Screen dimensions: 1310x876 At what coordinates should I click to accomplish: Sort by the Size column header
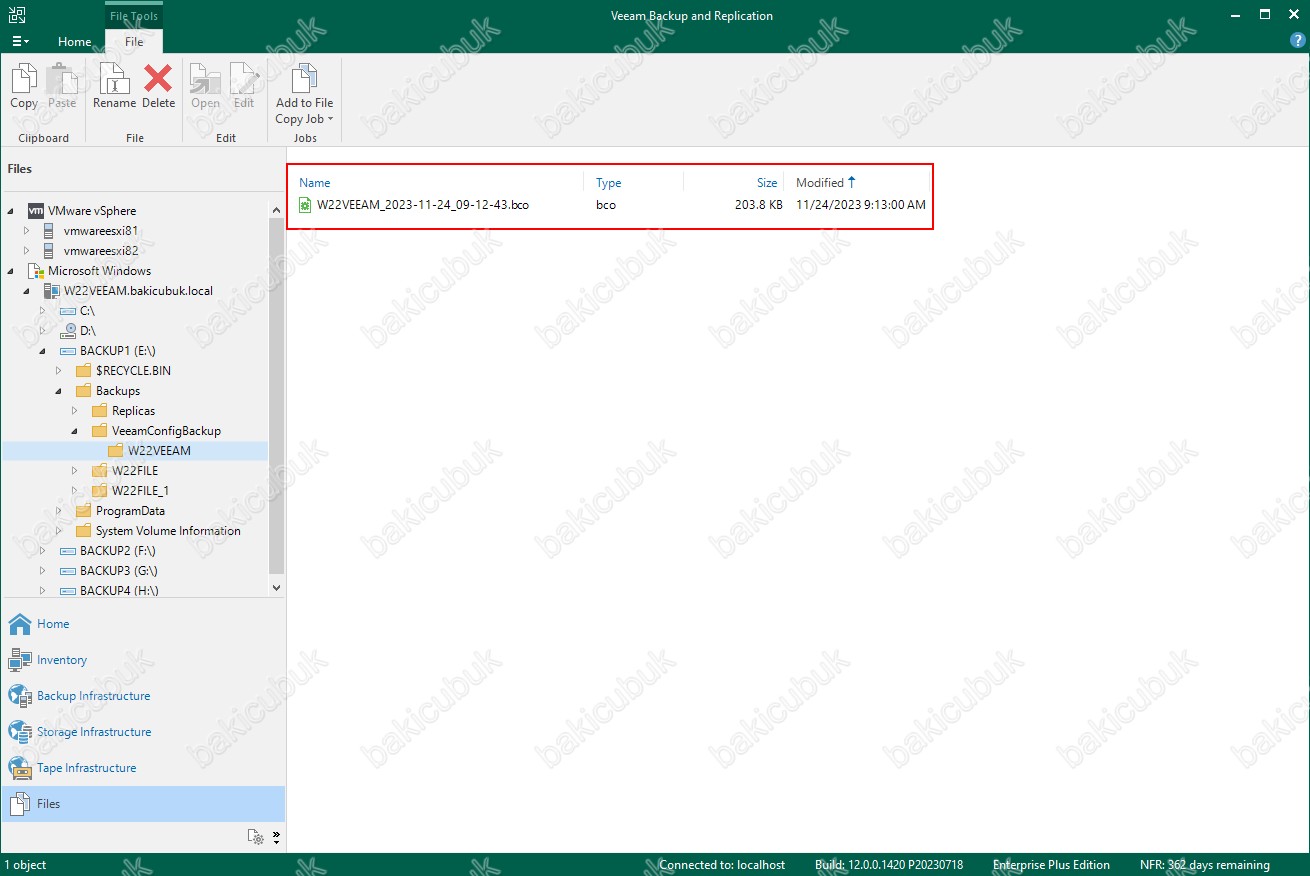coord(767,183)
